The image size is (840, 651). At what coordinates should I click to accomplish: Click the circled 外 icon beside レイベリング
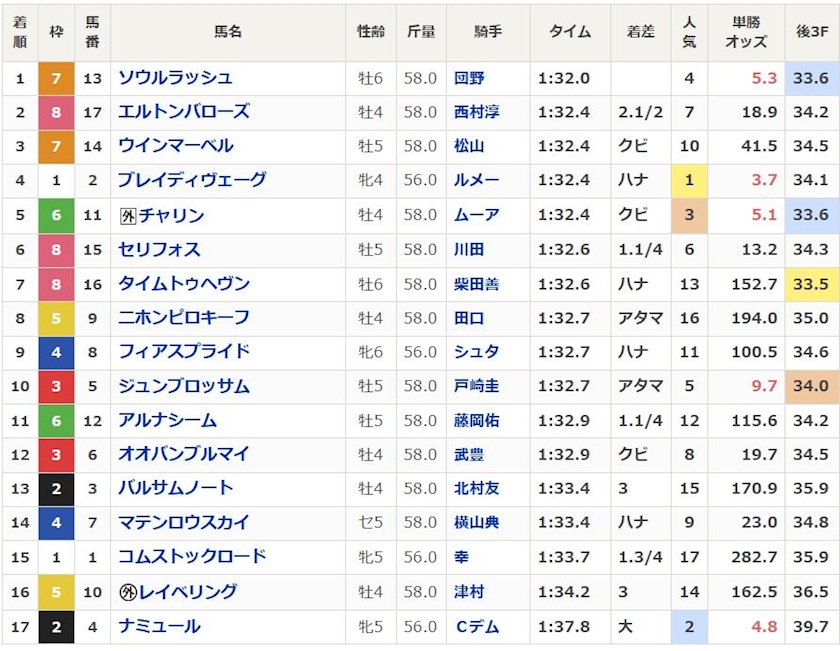click(127, 592)
